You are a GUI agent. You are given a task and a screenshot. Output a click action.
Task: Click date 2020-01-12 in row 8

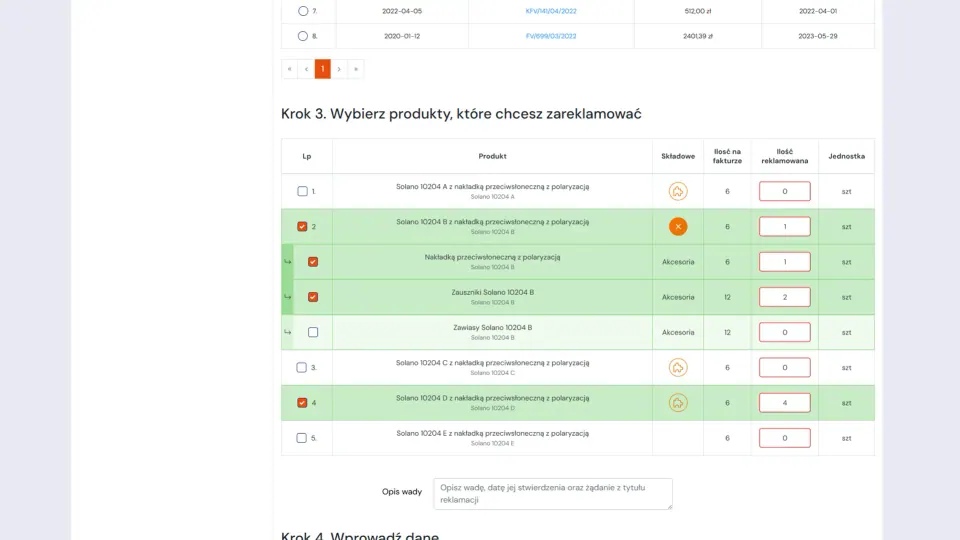tap(402, 36)
